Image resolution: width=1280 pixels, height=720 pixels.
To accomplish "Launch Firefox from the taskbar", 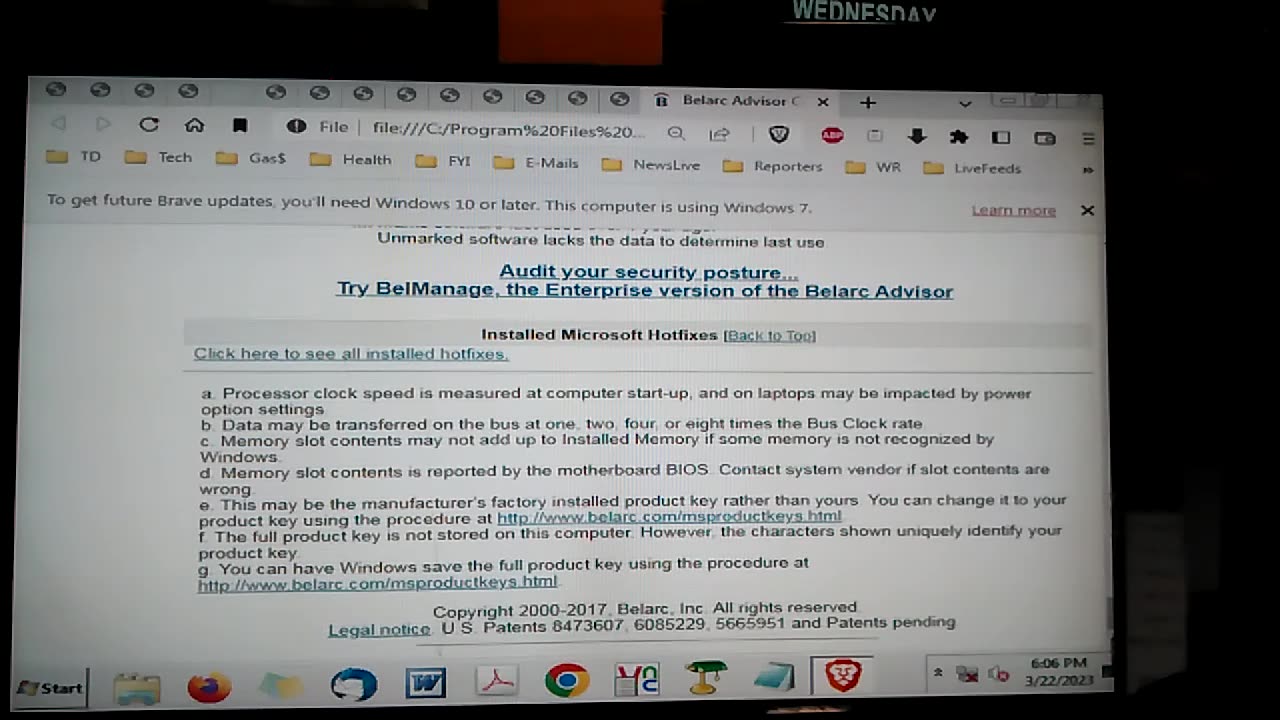I will click(x=209, y=687).
